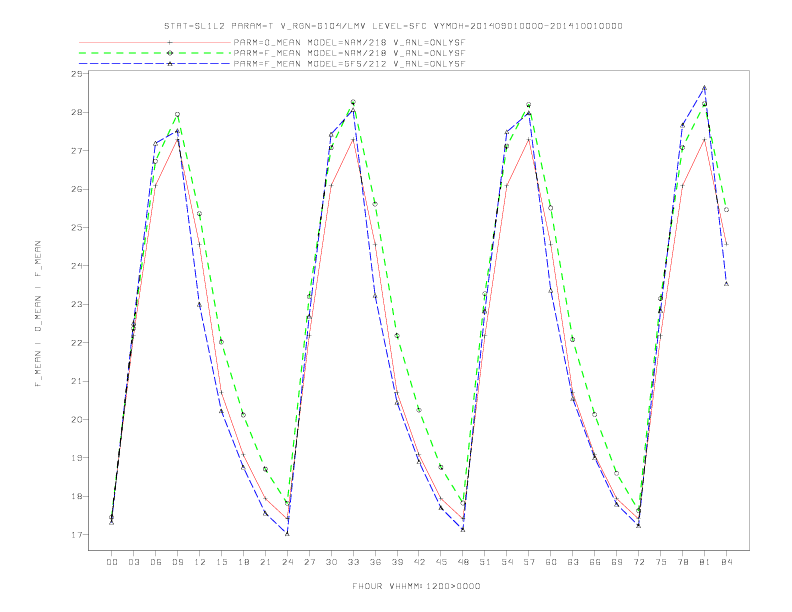
Task: Click the red solid legend line sample
Action: [x=155, y=42]
